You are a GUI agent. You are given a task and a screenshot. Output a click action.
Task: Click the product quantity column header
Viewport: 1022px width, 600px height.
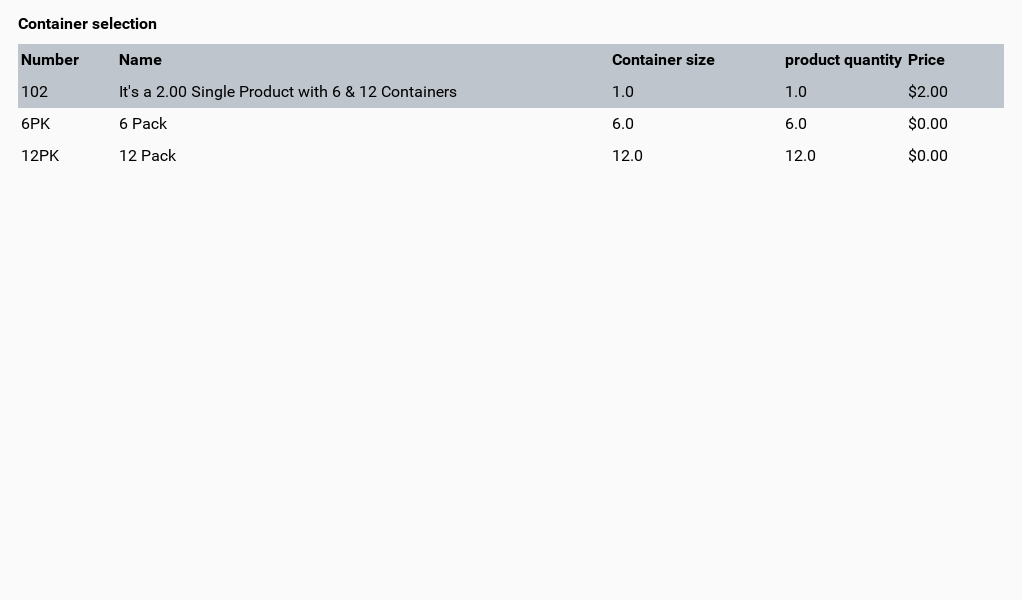click(843, 60)
